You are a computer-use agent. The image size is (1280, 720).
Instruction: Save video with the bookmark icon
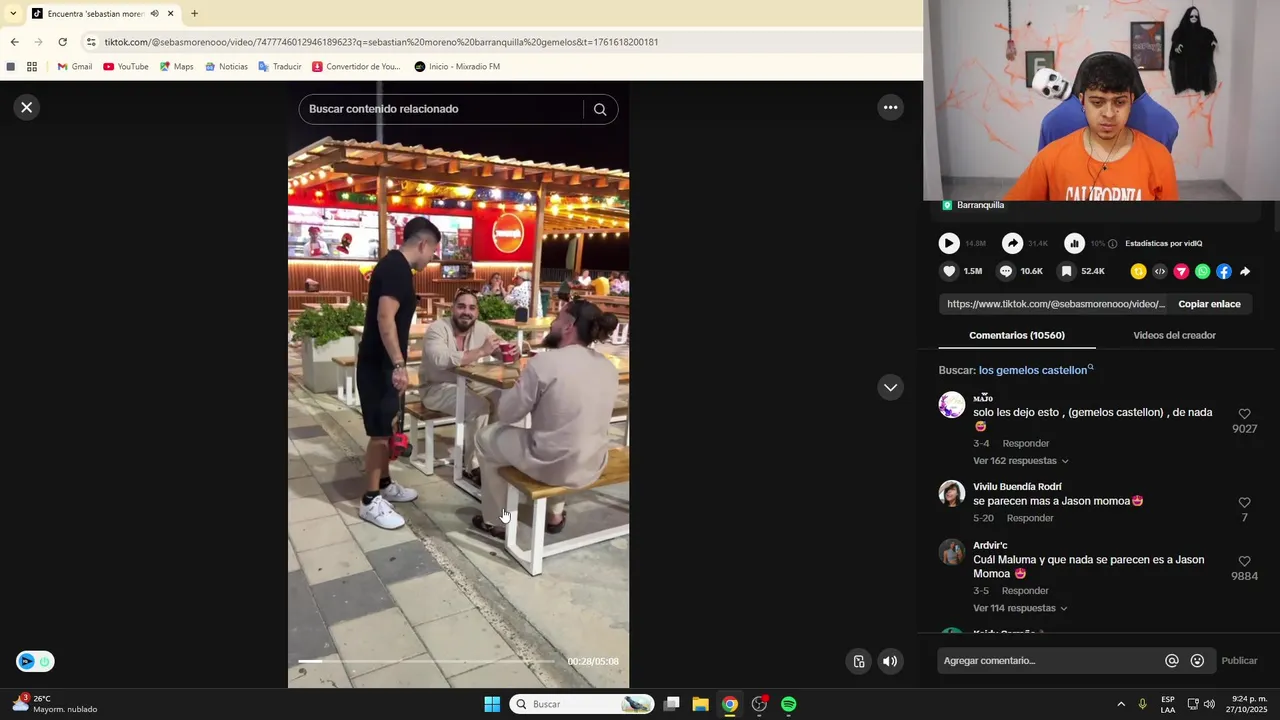tap(1067, 271)
